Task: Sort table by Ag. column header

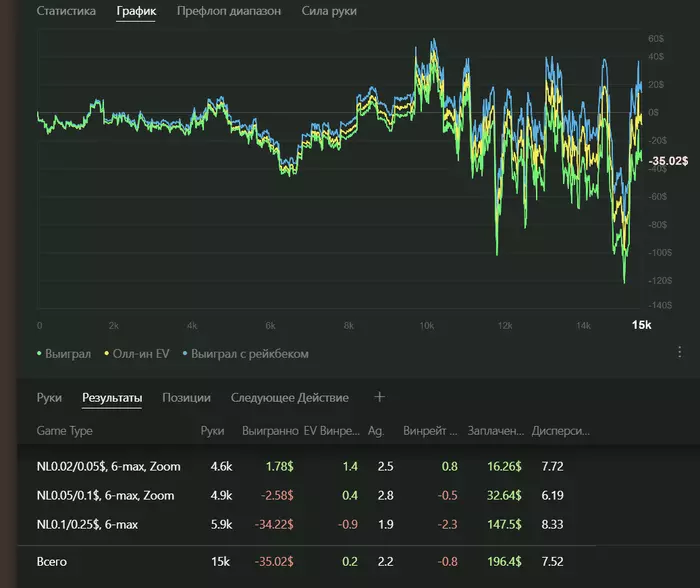Action: pyautogui.click(x=376, y=431)
